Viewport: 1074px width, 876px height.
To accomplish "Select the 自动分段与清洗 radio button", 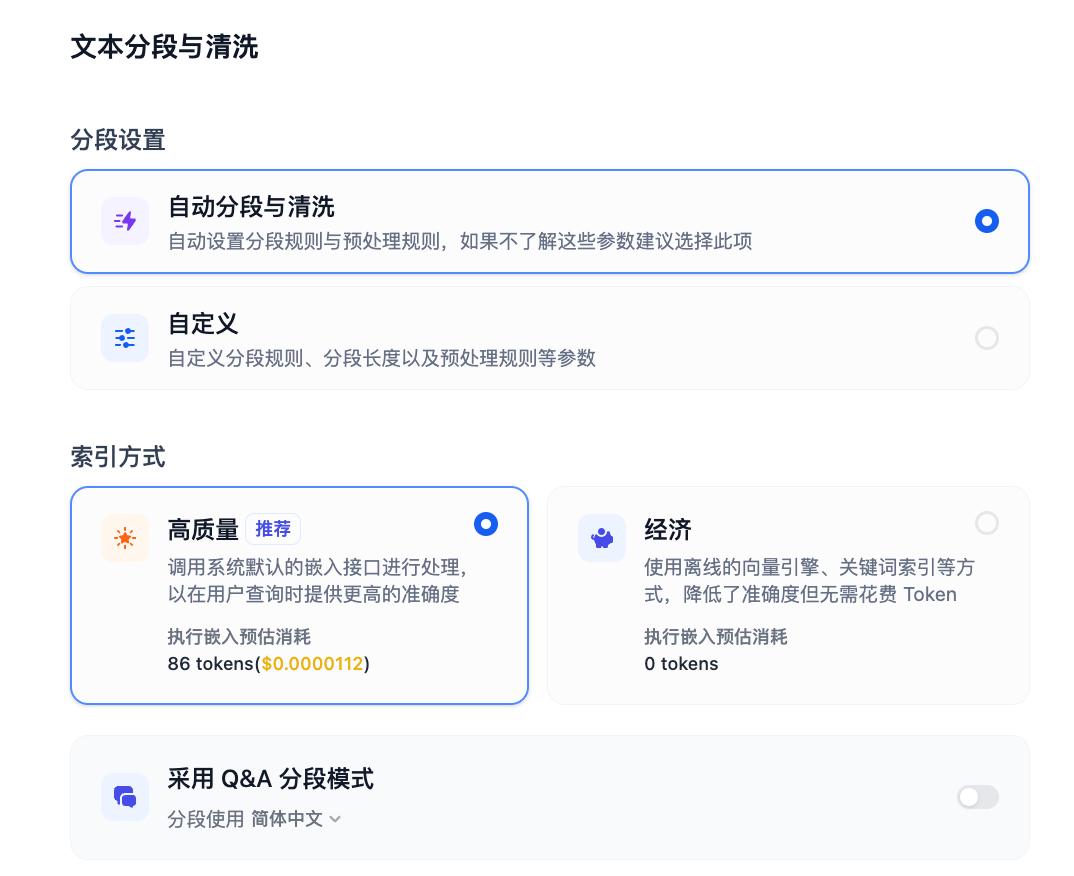I will 987,221.
